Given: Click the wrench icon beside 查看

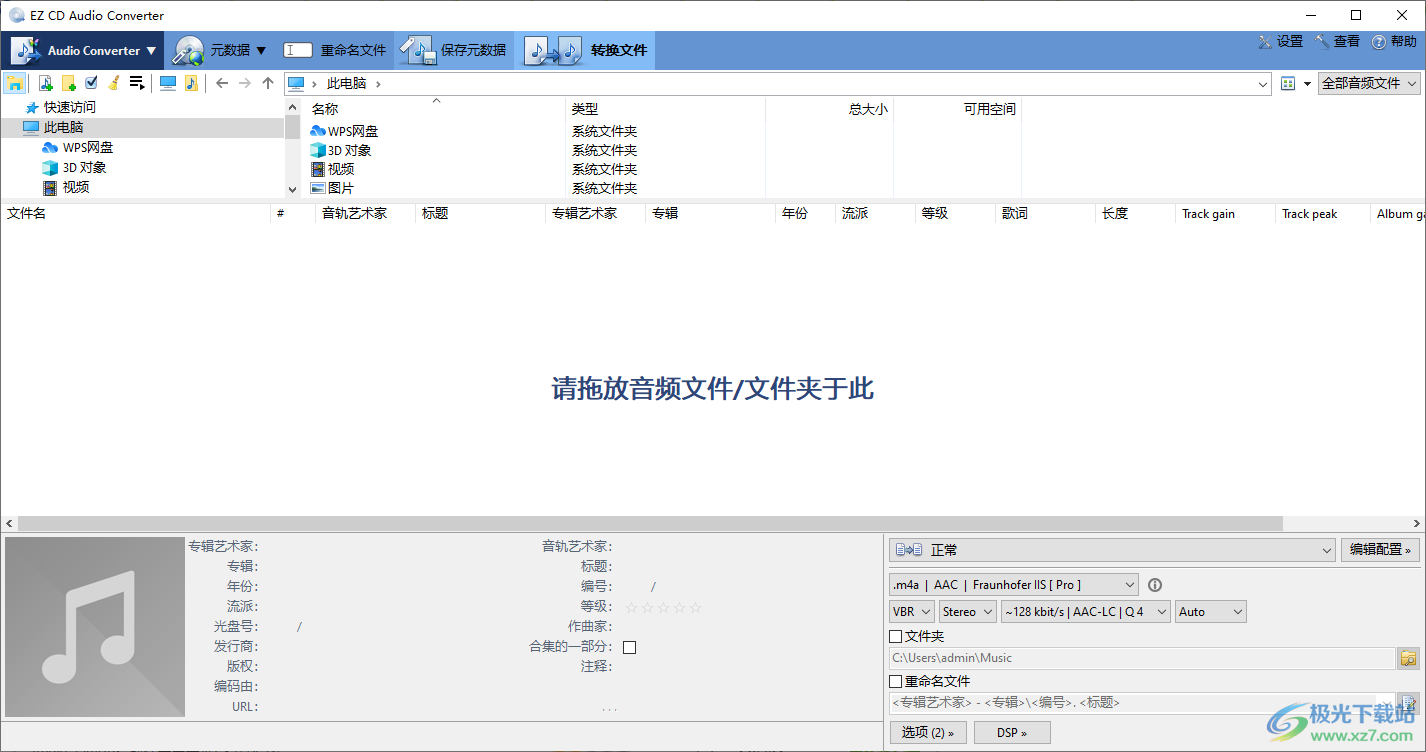Looking at the screenshot, I should click(x=1322, y=41).
